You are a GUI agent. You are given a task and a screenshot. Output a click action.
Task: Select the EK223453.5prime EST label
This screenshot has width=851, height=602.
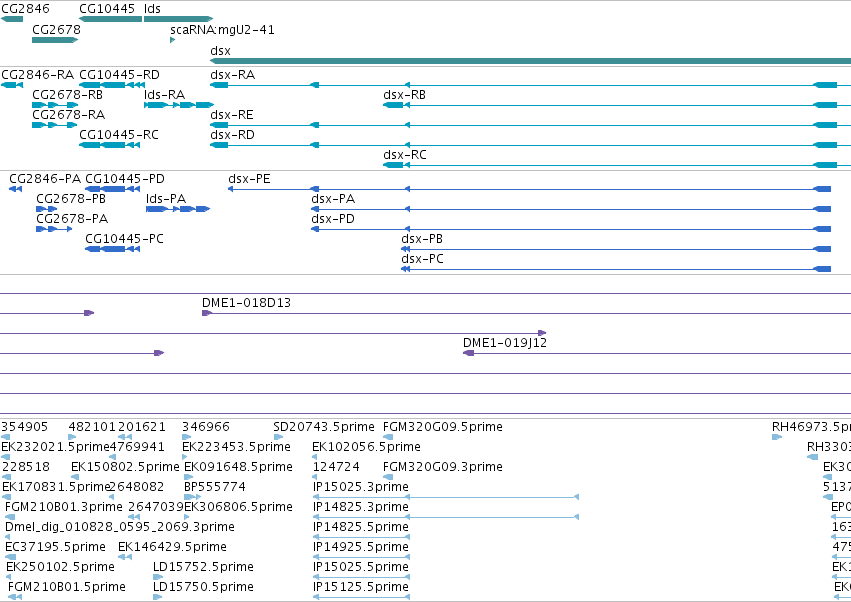[x=236, y=447]
